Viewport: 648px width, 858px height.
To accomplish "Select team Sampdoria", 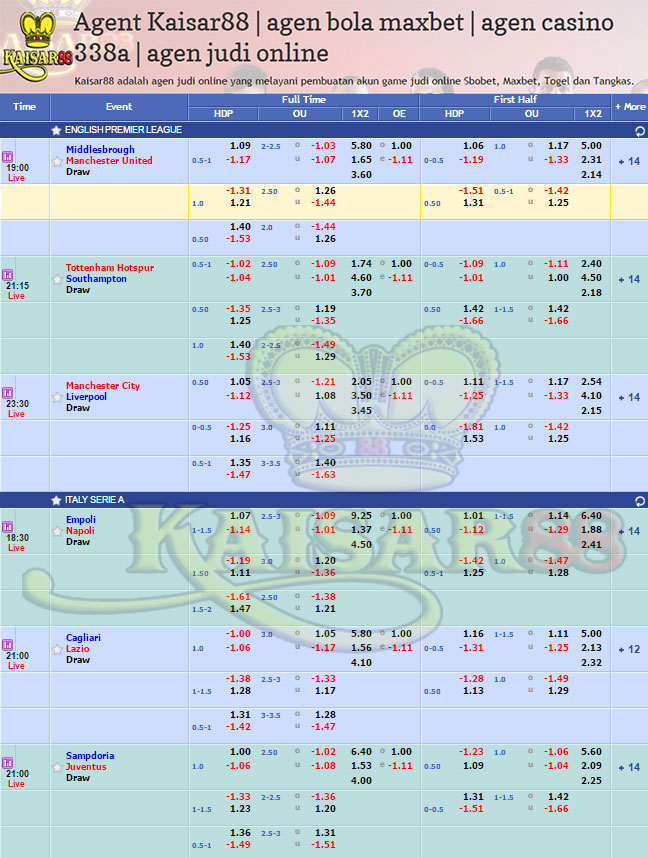I will [90, 756].
